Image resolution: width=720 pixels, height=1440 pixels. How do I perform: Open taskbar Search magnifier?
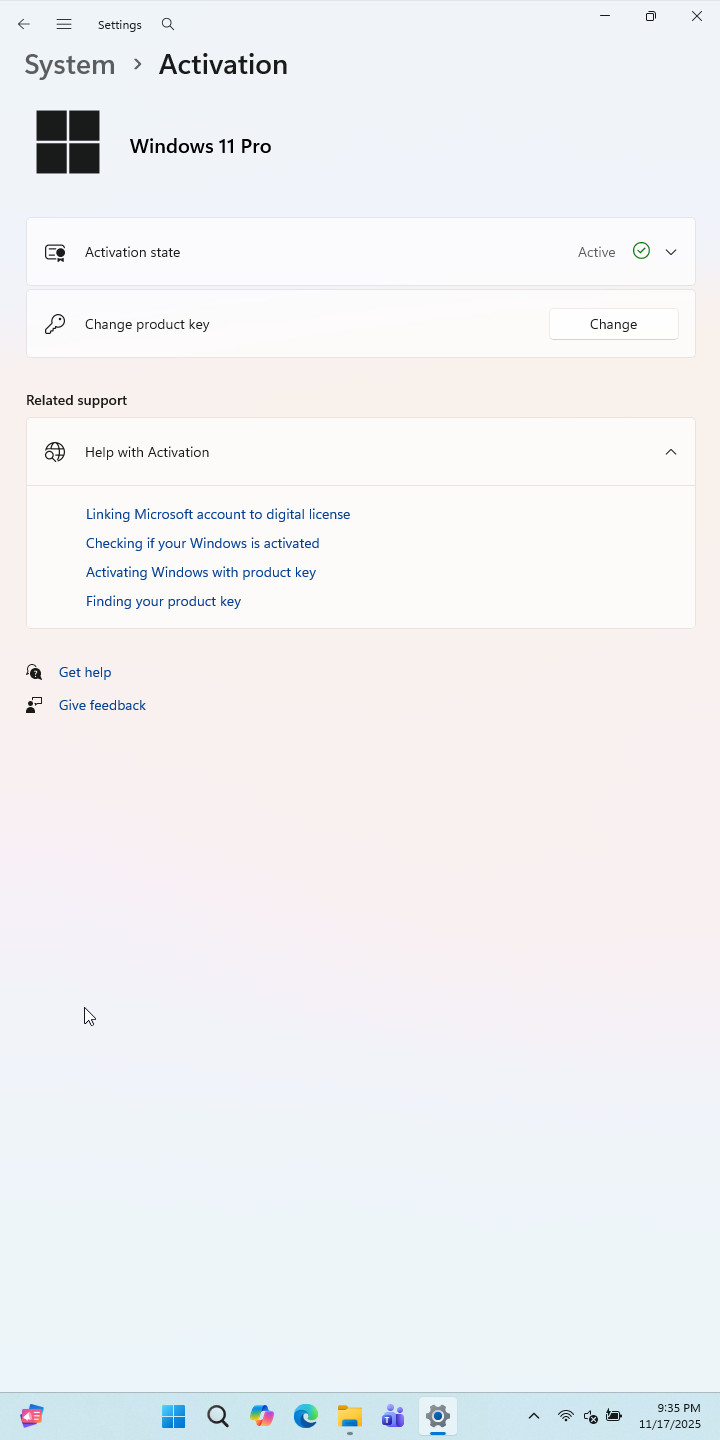pos(218,1416)
